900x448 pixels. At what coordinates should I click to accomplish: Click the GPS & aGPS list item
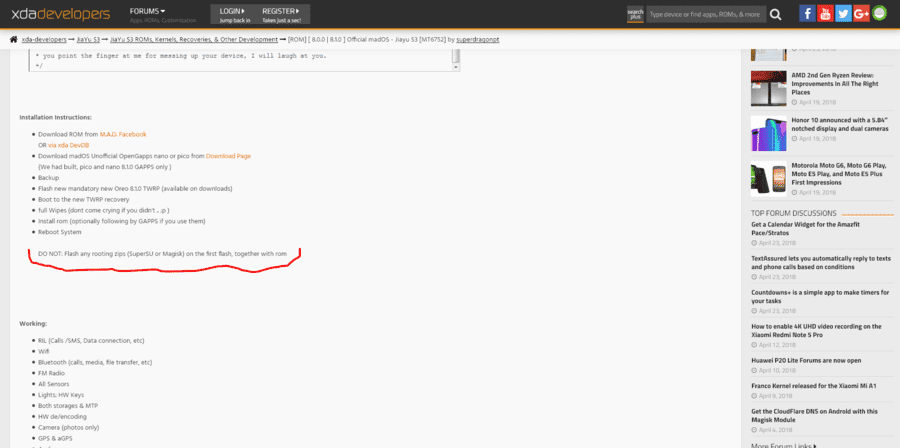click(x=56, y=438)
